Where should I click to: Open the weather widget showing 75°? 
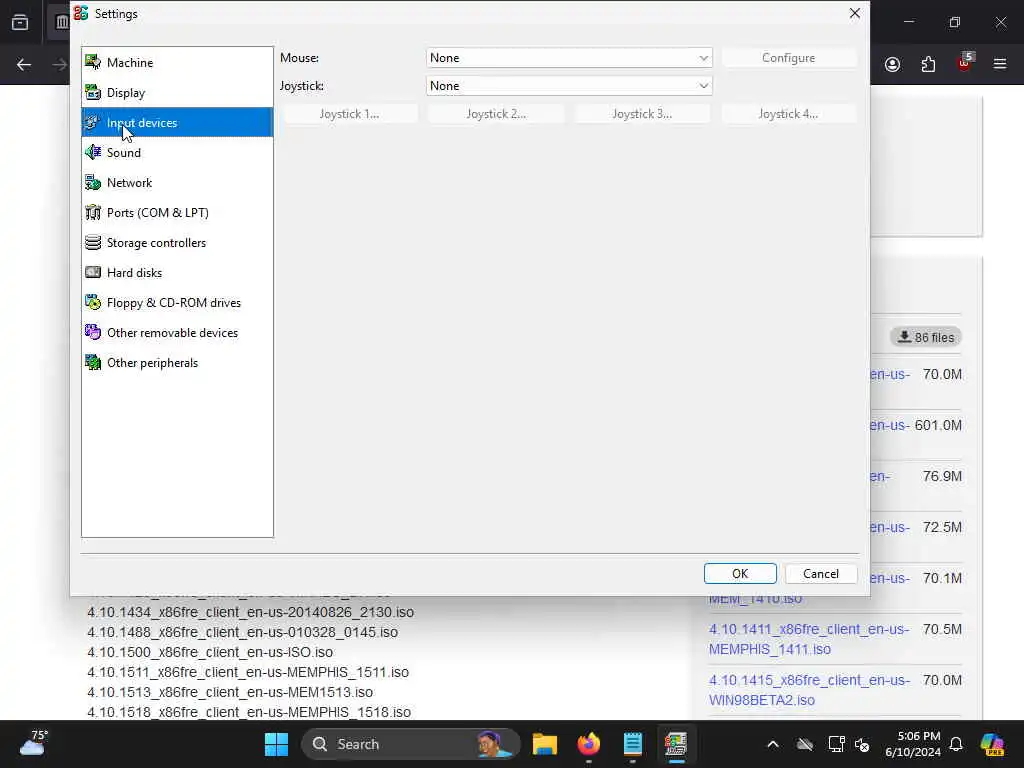pyautogui.click(x=34, y=743)
